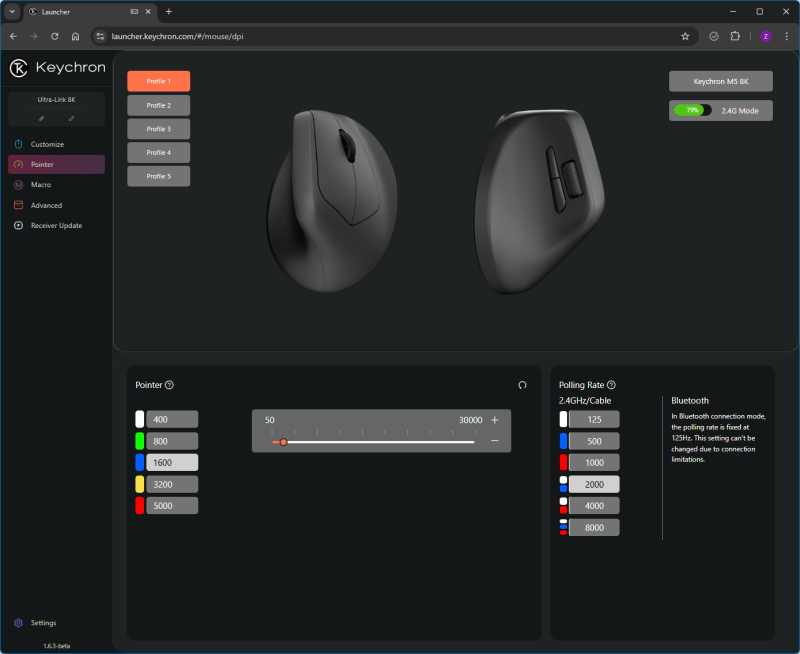Viewport: 800px width, 654px height.
Task: Set polling rate to 4000
Action: click(x=594, y=506)
